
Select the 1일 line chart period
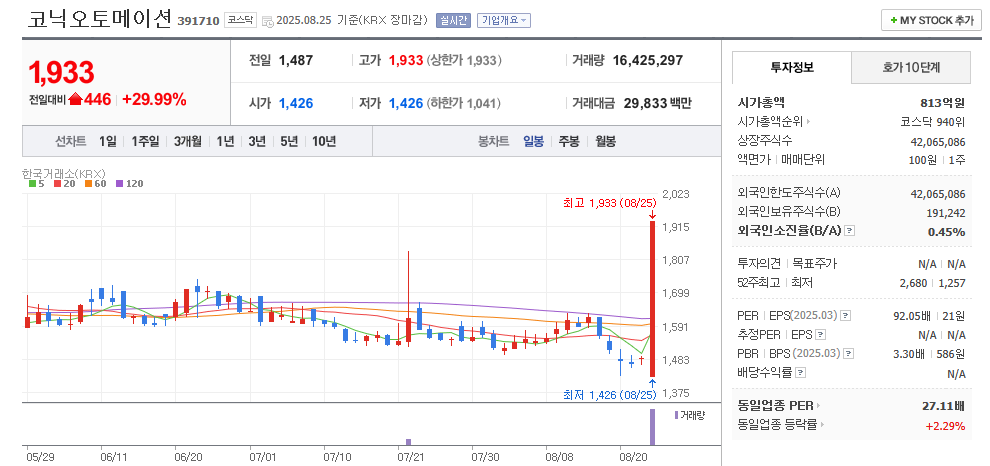tap(107, 141)
